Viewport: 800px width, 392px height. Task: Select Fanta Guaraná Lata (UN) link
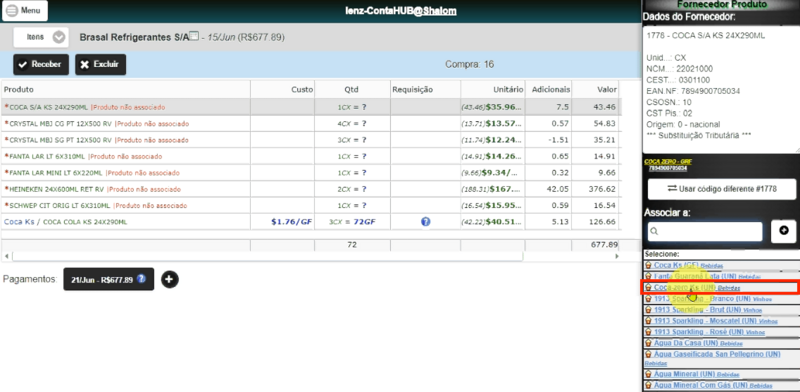tap(695, 276)
